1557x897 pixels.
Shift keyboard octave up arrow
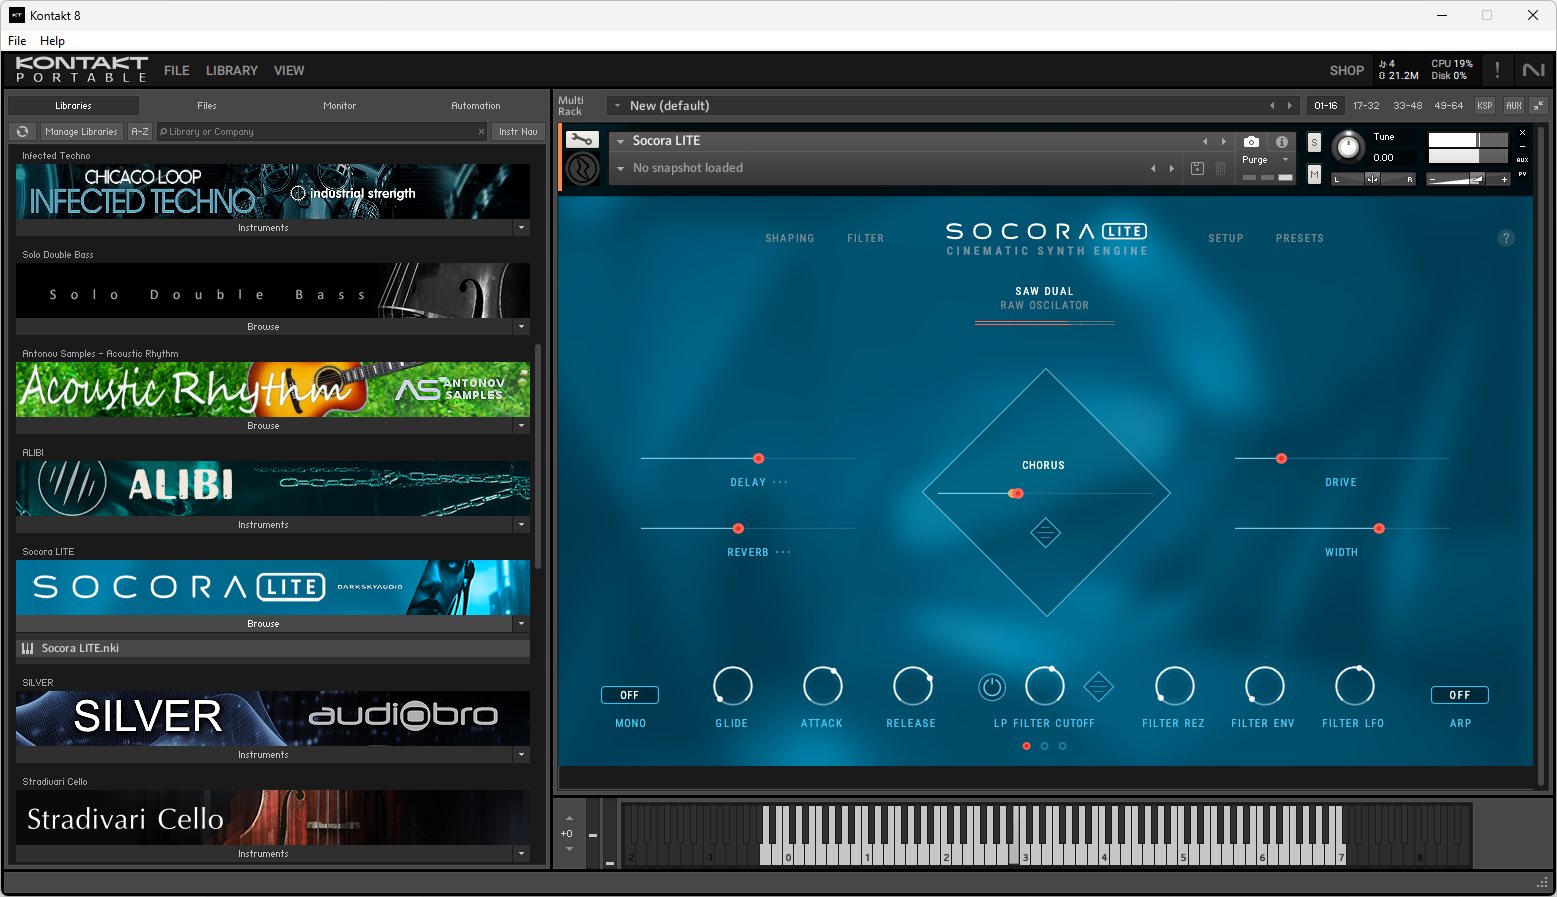(x=569, y=819)
